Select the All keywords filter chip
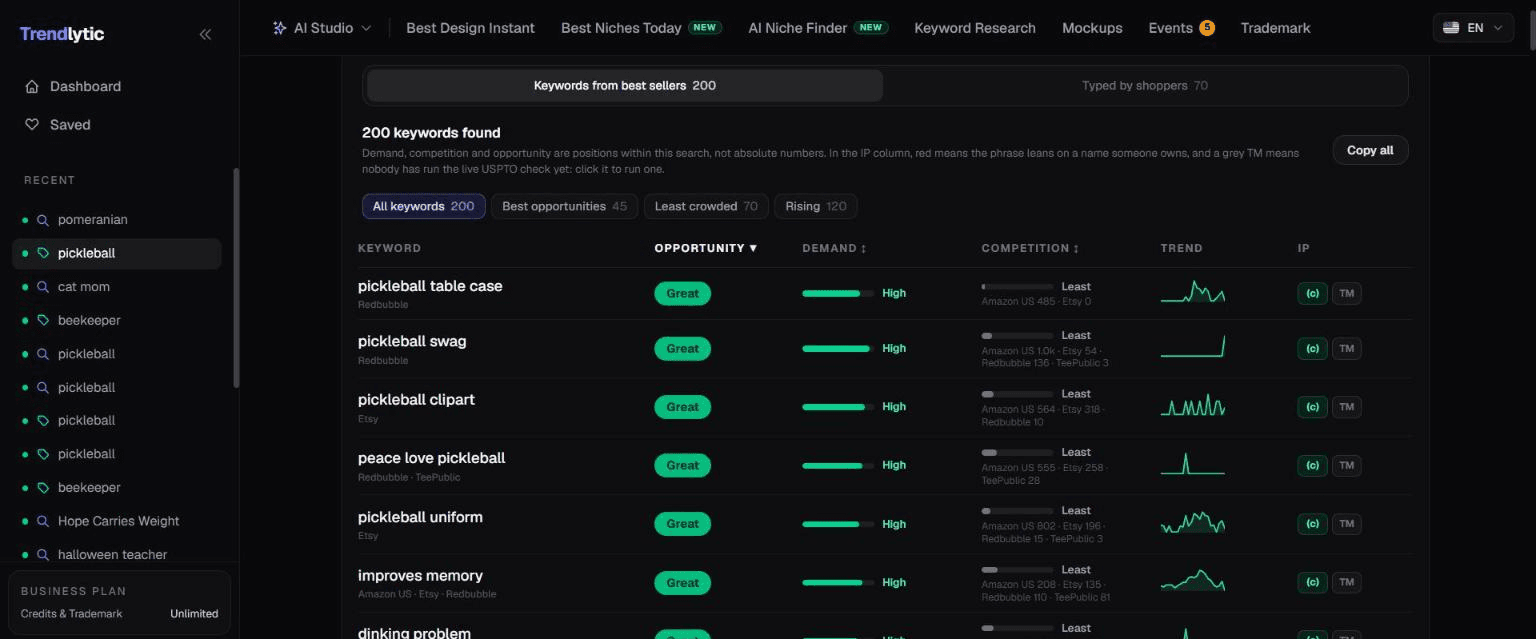This screenshot has width=1536, height=639. pos(424,207)
